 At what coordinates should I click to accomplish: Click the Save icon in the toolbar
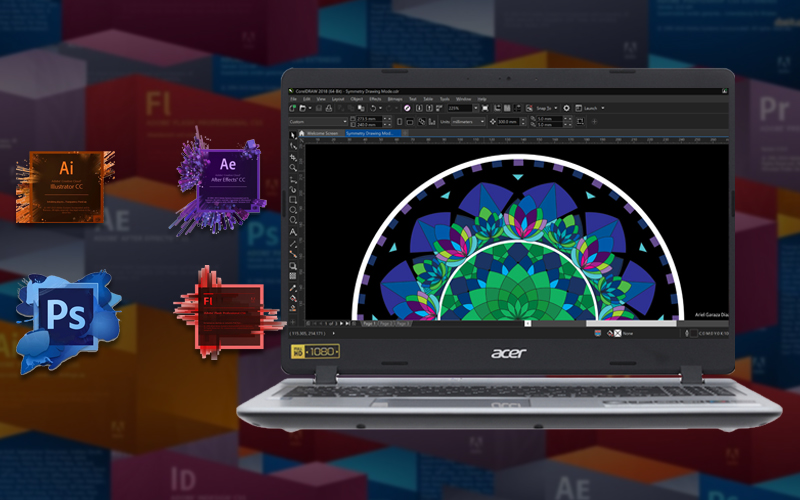point(319,108)
